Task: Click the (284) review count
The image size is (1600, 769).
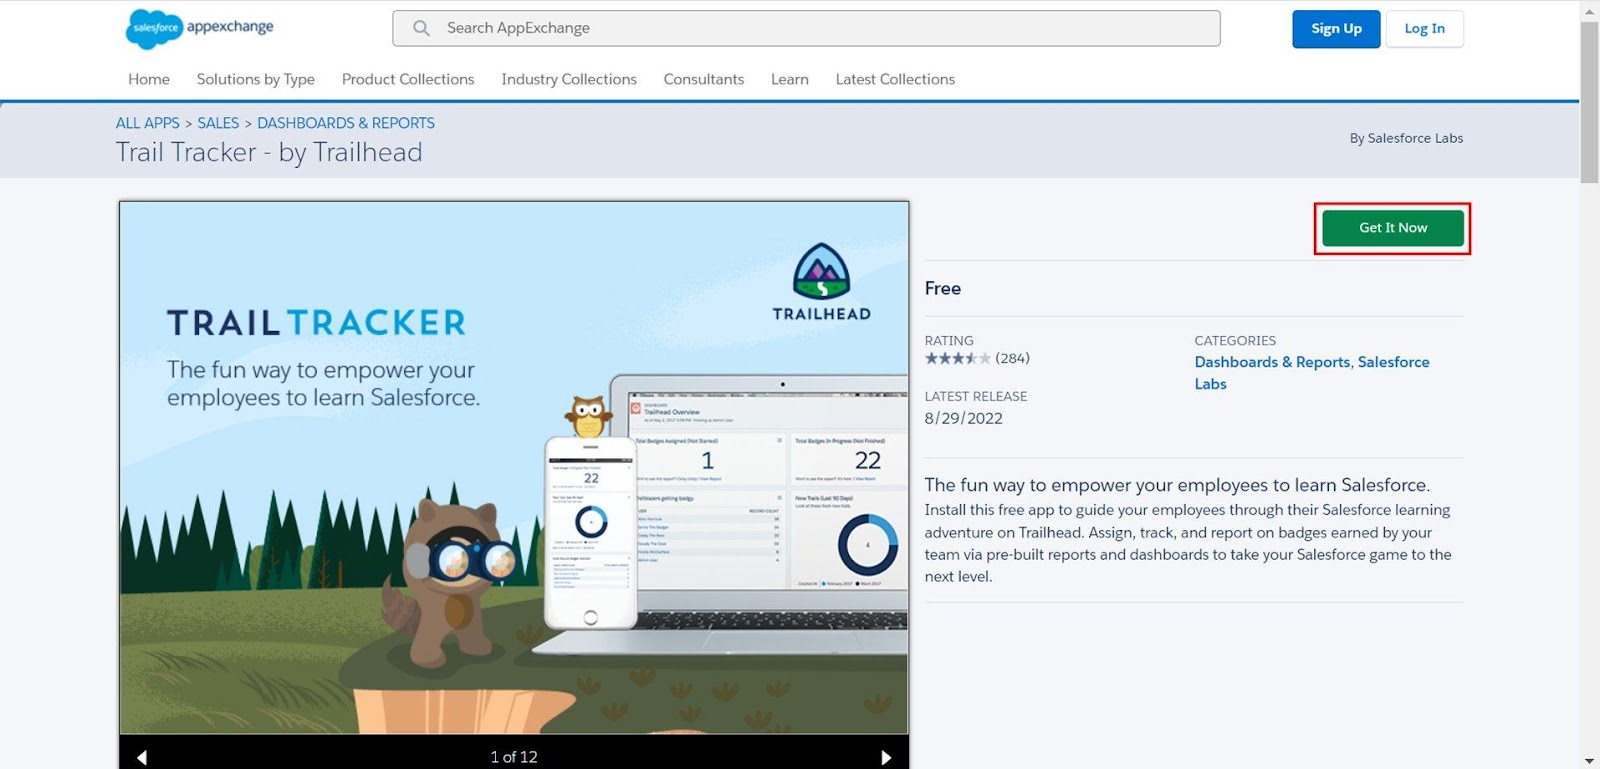Action: 1012,358
